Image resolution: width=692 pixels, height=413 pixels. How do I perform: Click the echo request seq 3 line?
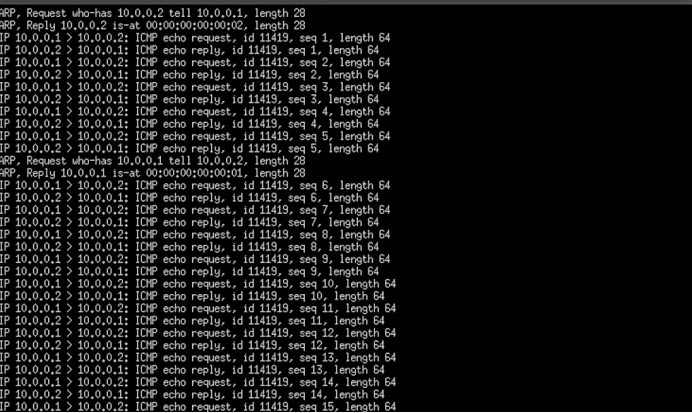195,87
